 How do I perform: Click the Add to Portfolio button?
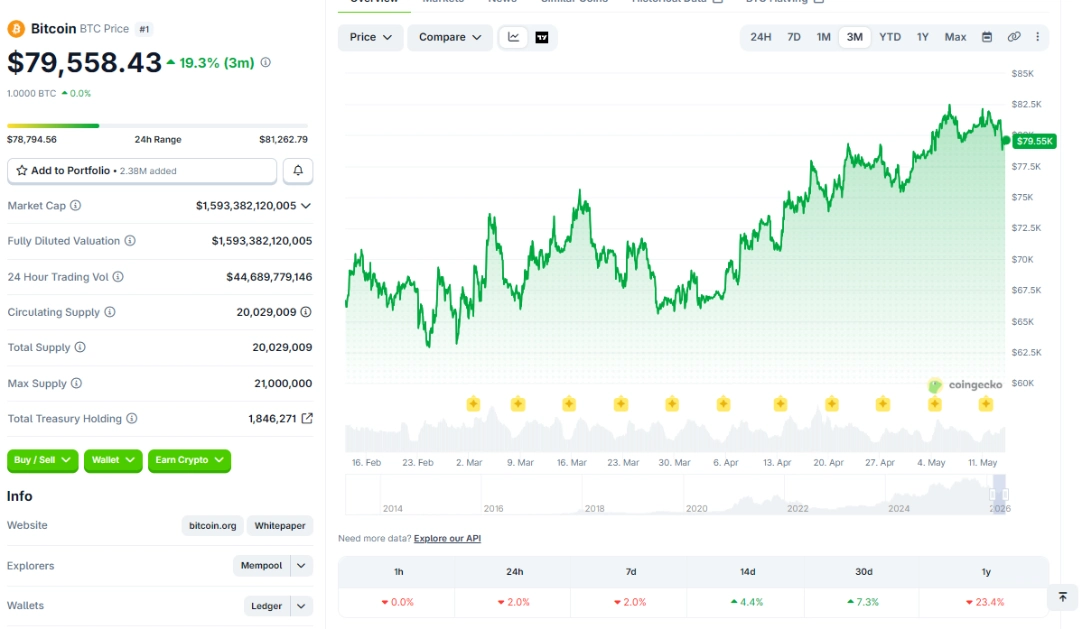142,170
